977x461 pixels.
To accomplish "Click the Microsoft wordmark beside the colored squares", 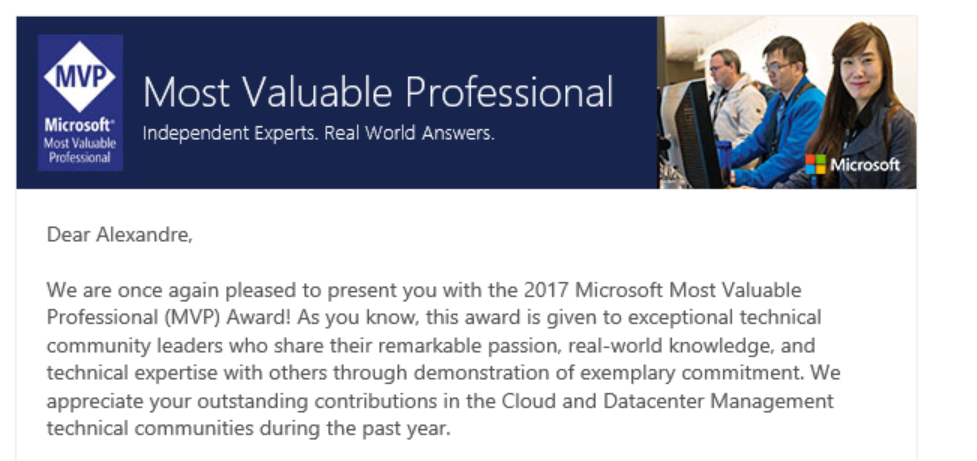I will (x=865, y=165).
